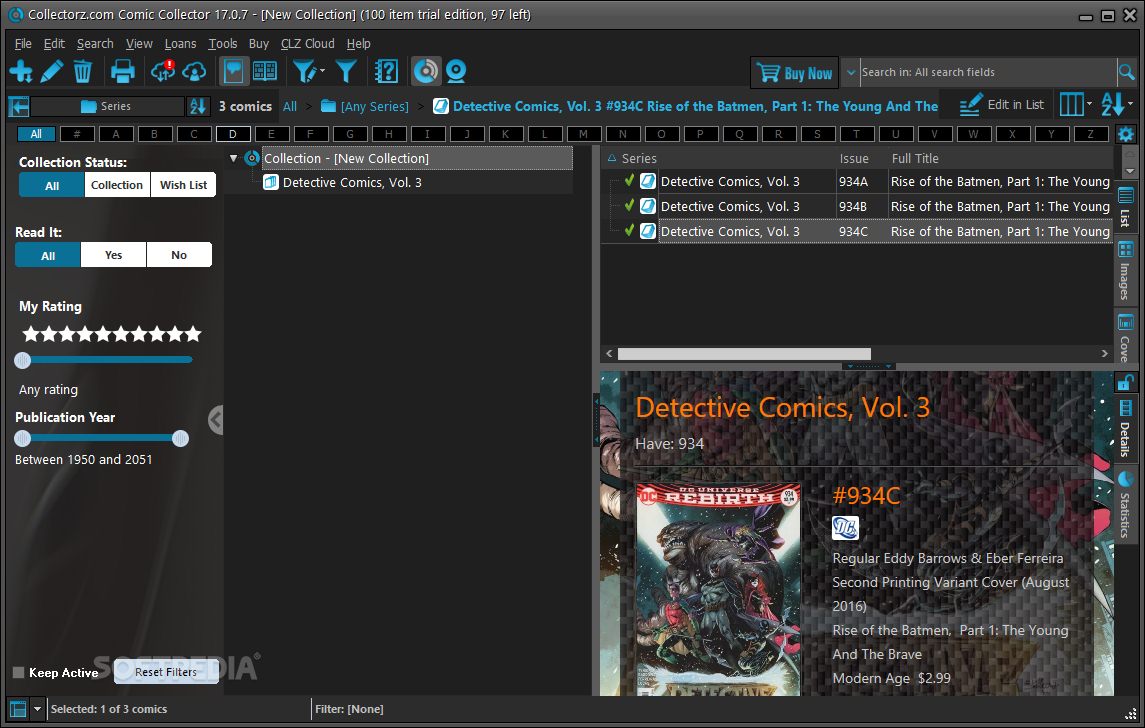Click the Edit pencil toolbar icon
The width and height of the screenshot is (1145, 728).
pyautogui.click(x=52, y=72)
